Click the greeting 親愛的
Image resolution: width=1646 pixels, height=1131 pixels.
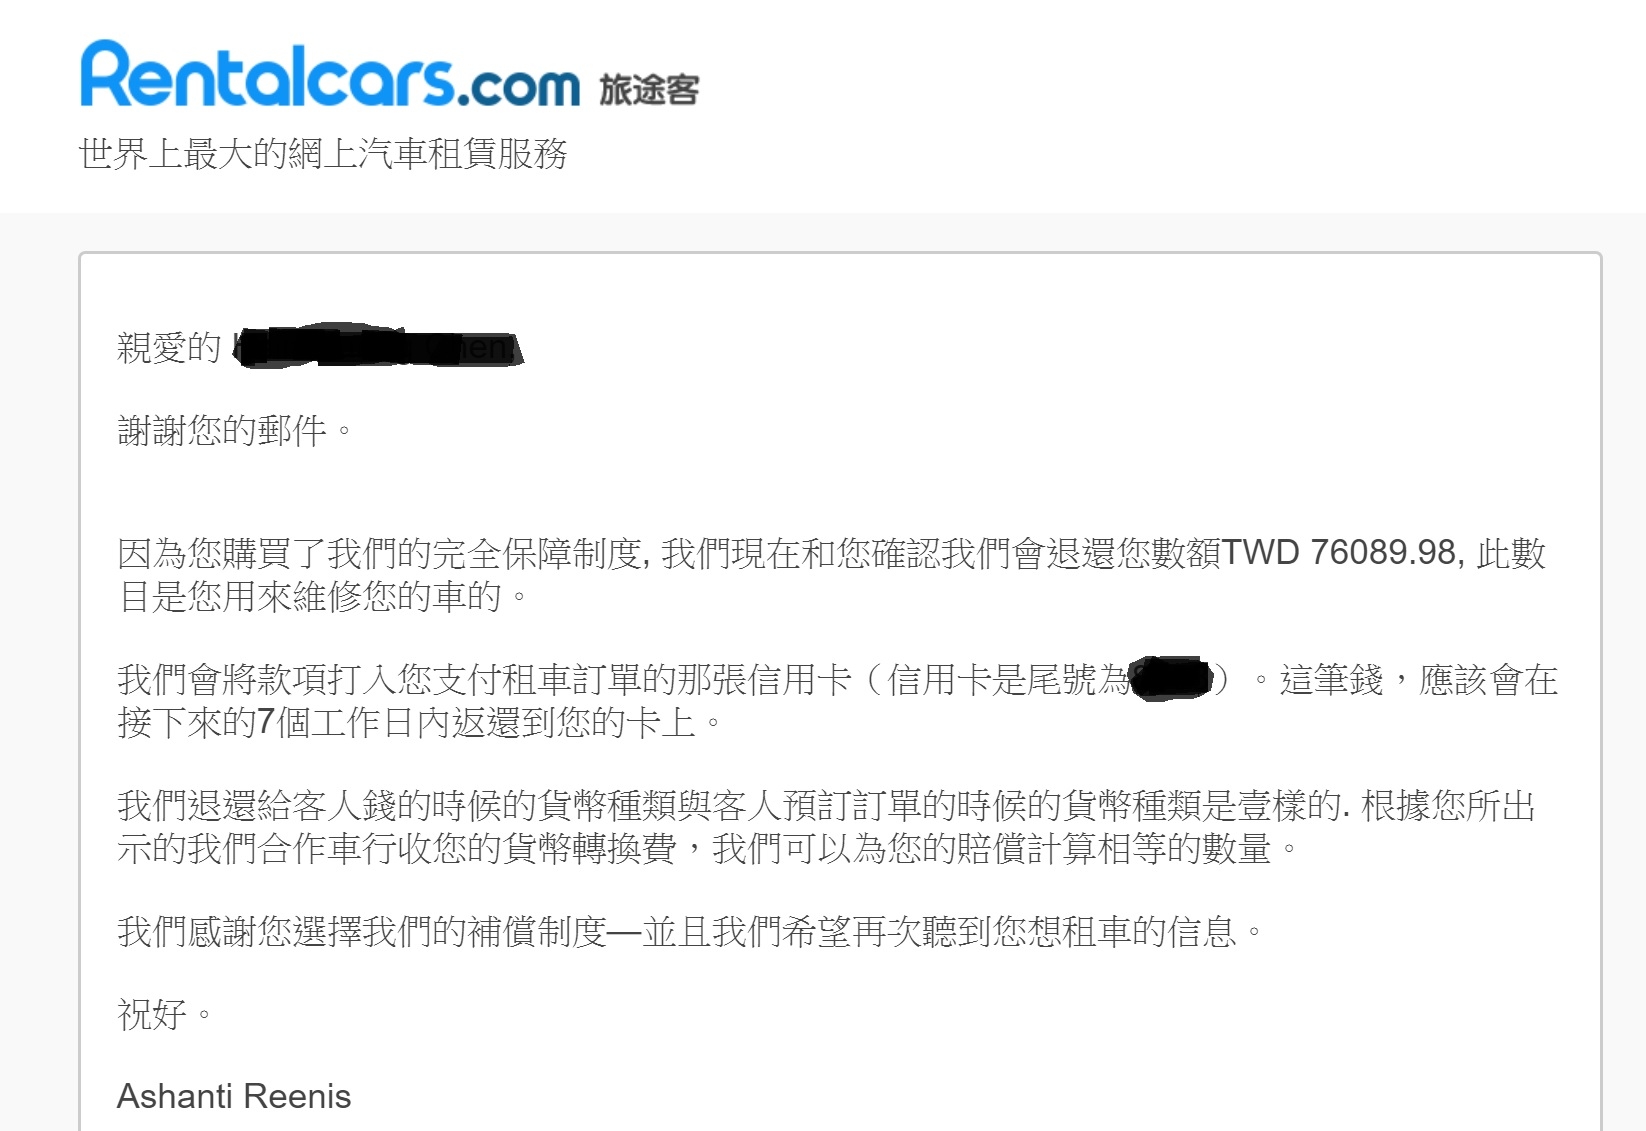(x=169, y=348)
